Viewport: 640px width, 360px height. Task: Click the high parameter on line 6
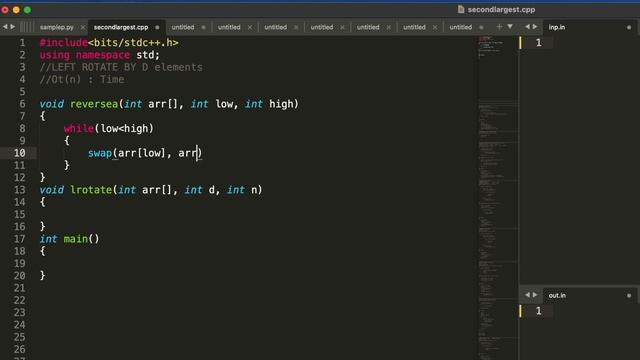click(281, 104)
